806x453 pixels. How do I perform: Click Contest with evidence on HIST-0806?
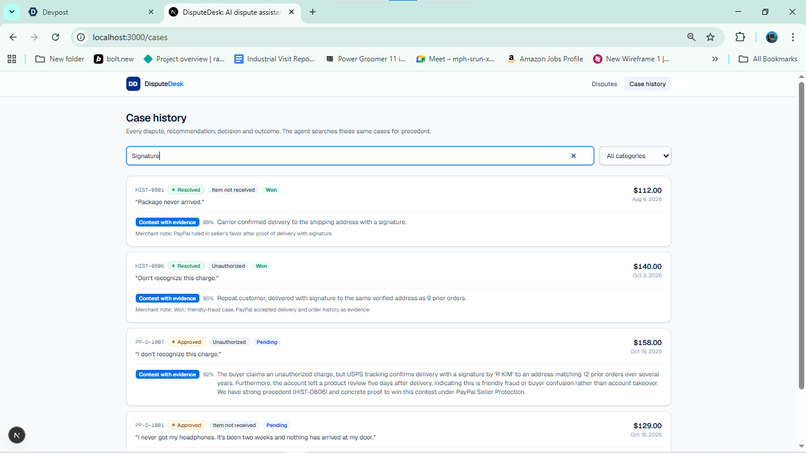pyautogui.click(x=168, y=298)
